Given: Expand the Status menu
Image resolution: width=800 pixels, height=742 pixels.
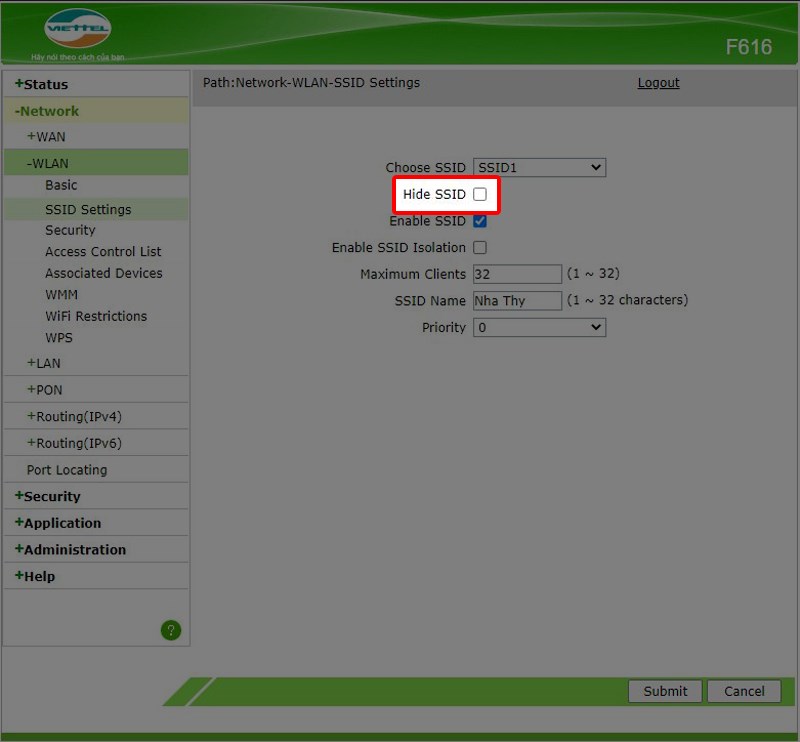Looking at the screenshot, I should coord(41,84).
